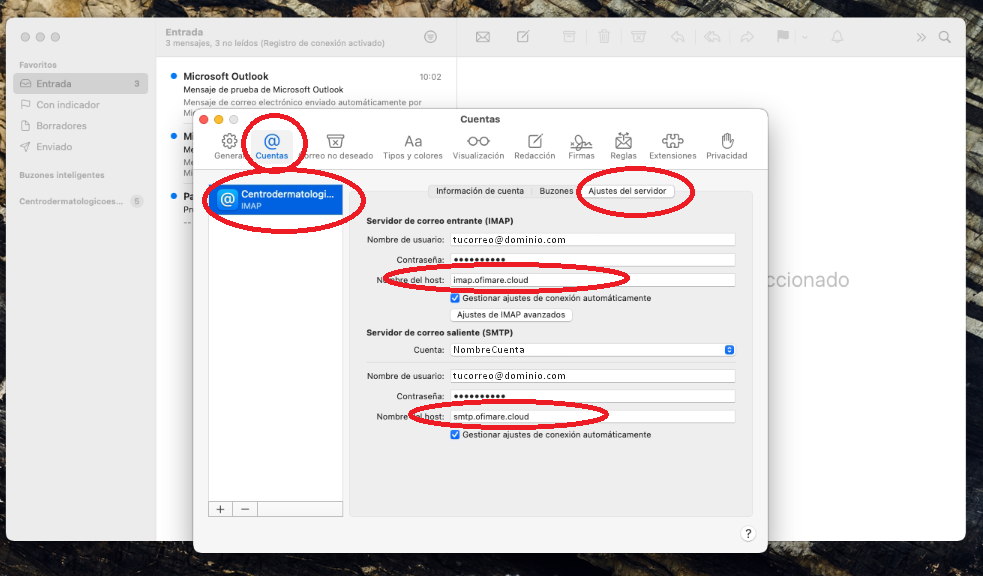
Task: Open Visualización preferences
Action: click(x=478, y=146)
